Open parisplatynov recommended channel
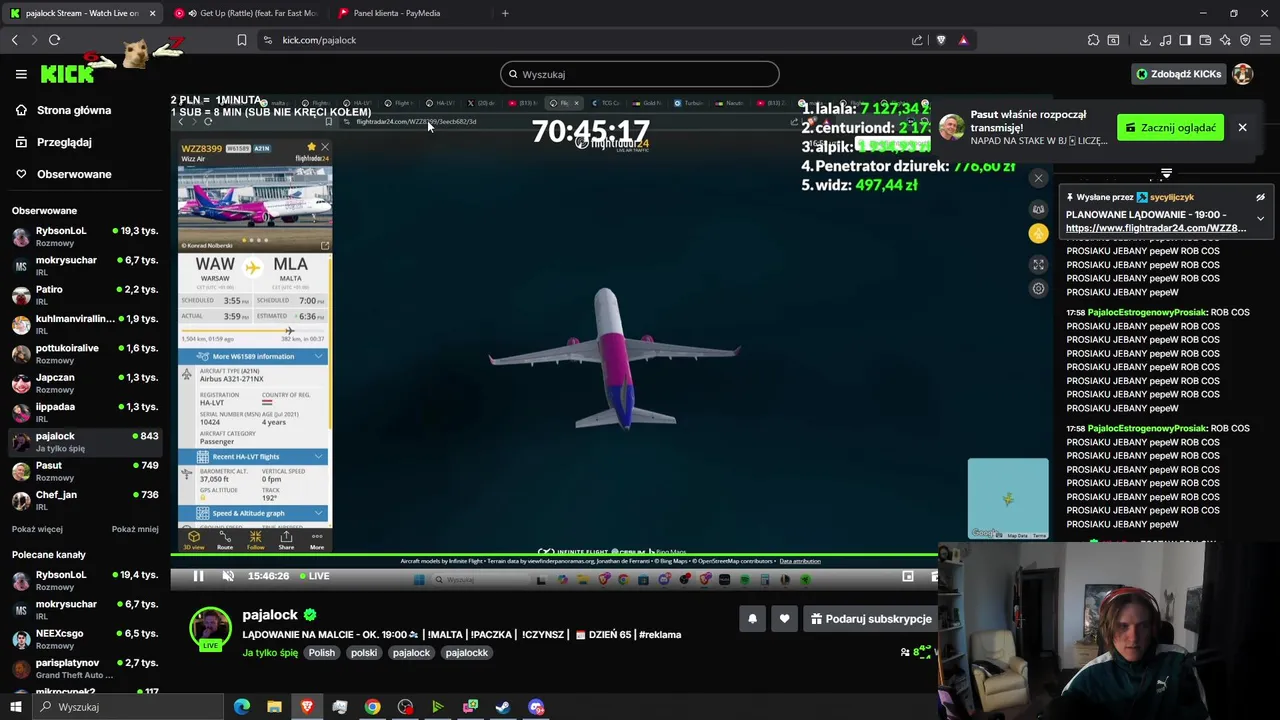This screenshot has width=1280, height=720. [x=85, y=668]
